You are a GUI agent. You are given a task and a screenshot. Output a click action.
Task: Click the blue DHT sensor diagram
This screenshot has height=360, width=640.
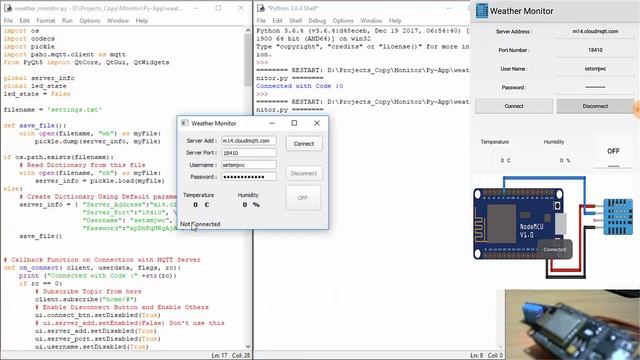point(618,217)
